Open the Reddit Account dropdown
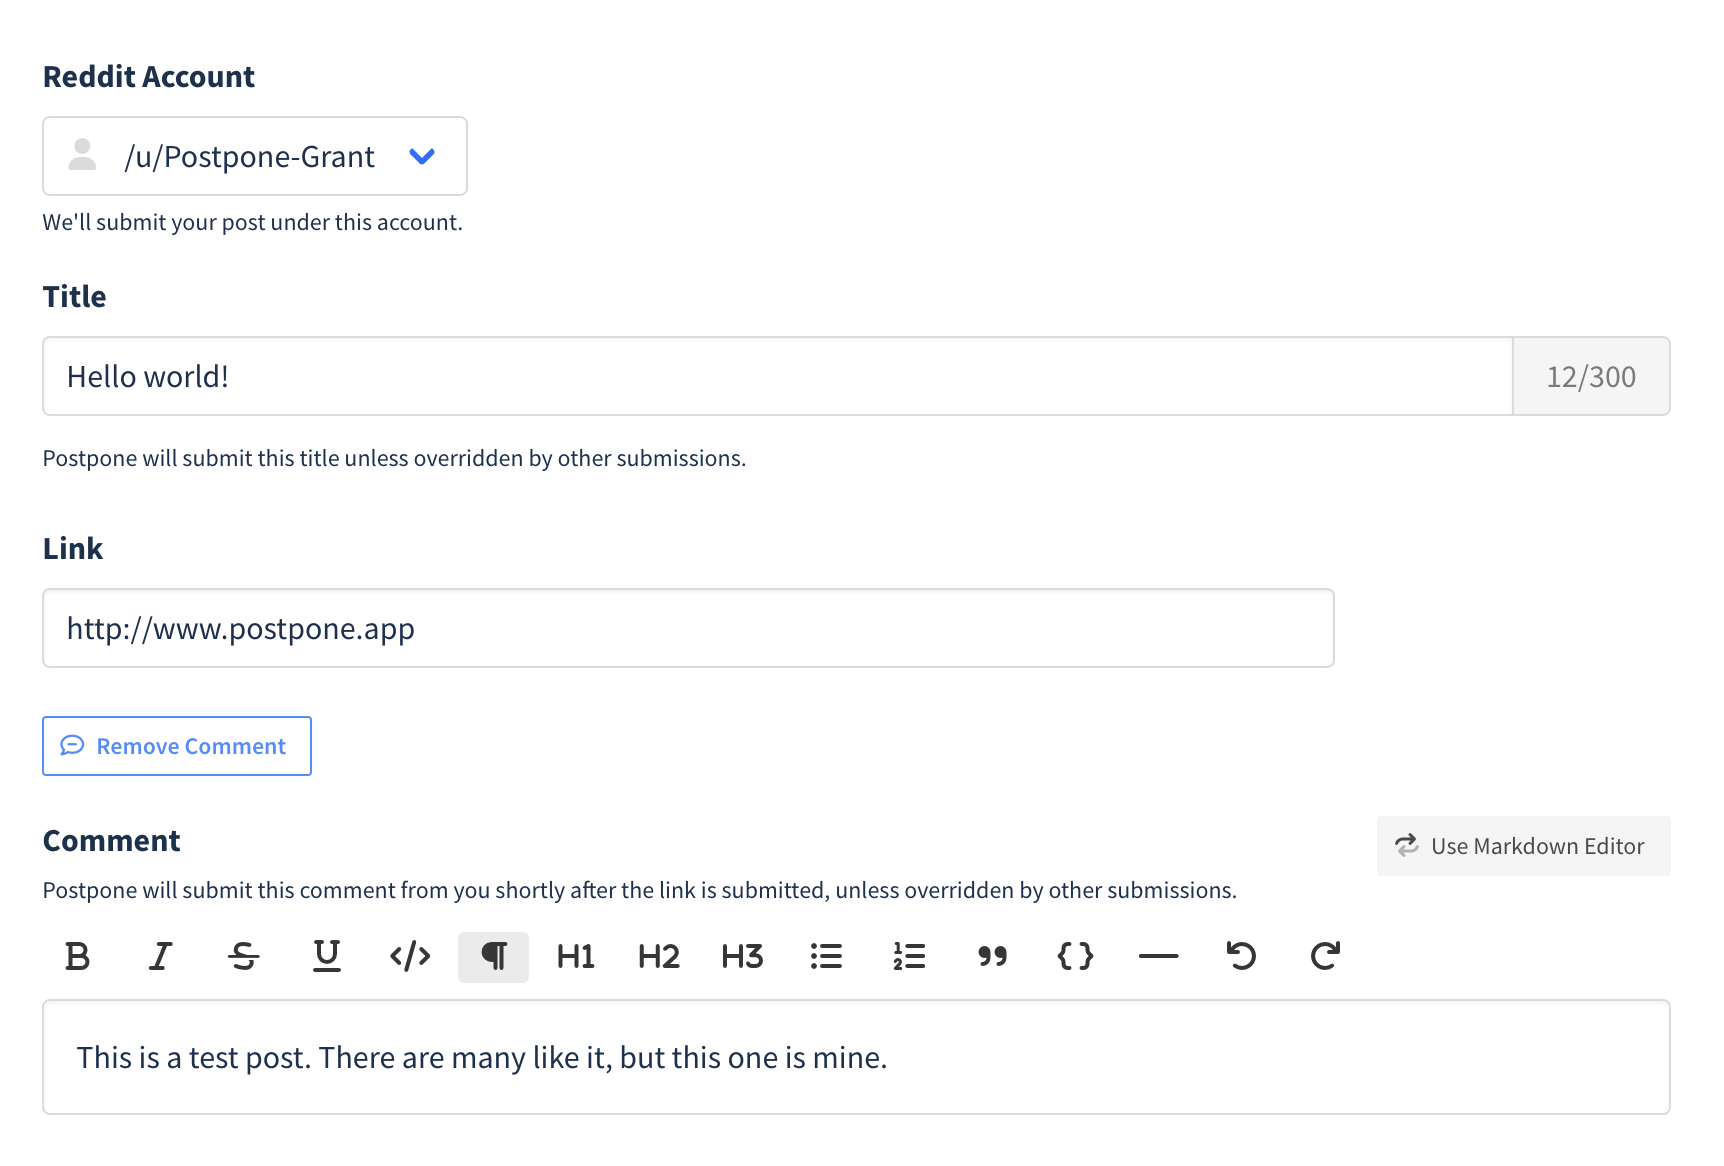Viewport: 1724px width, 1166px height. pyautogui.click(x=255, y=156)
